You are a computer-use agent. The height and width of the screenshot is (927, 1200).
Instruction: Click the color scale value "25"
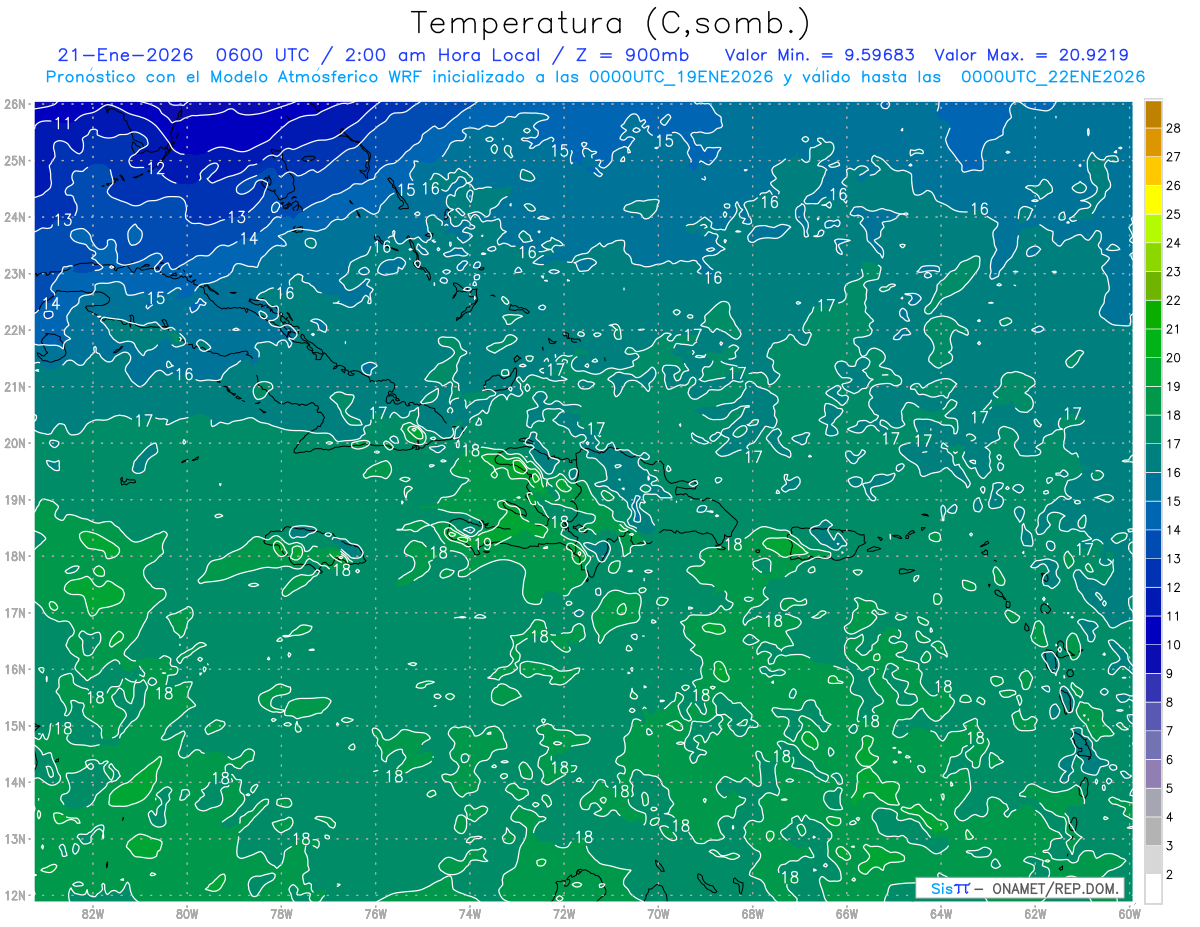coord(1173,214)
